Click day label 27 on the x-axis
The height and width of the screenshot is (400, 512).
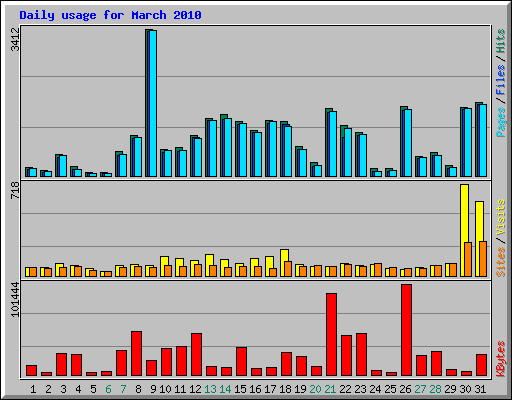tap(420, 389)
